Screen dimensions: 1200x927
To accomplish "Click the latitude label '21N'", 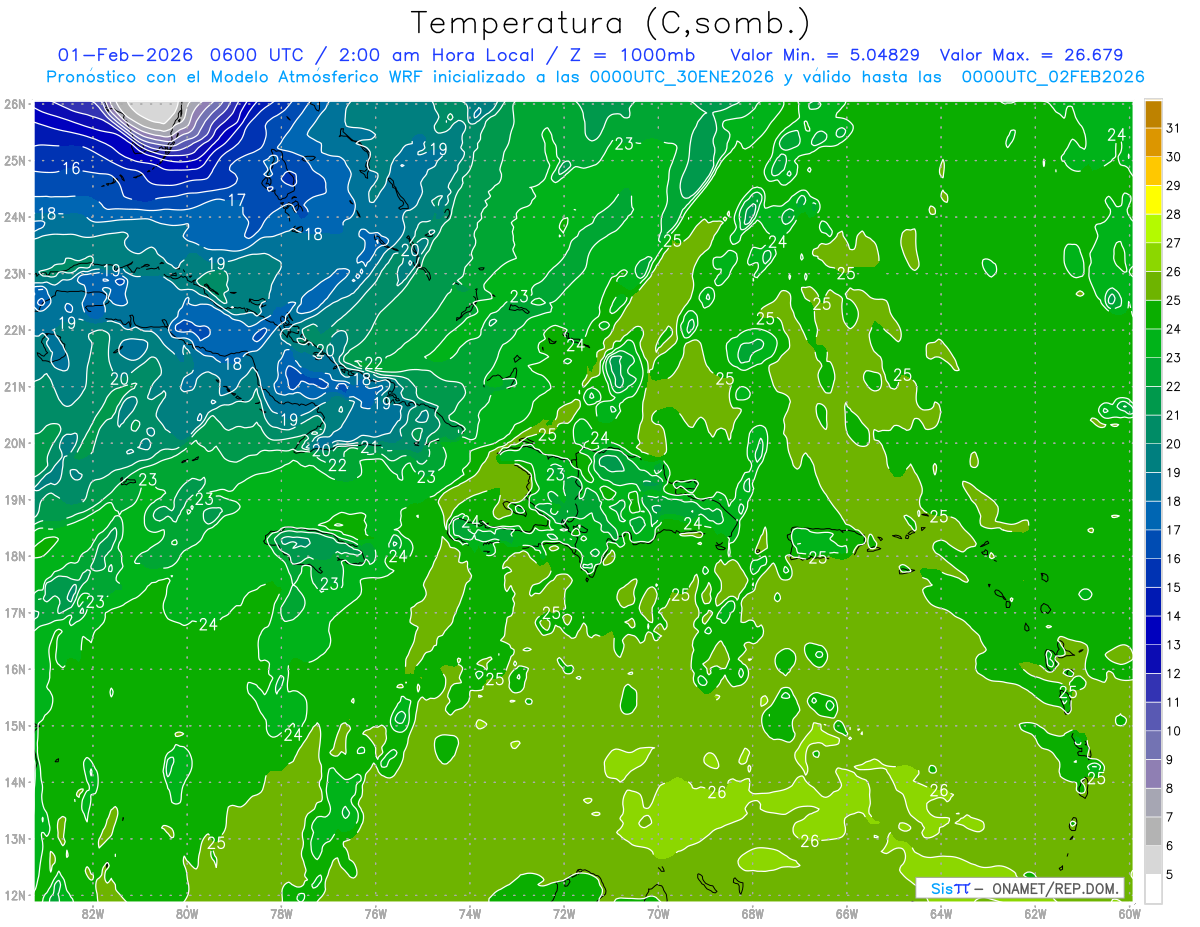I will 14,386.
